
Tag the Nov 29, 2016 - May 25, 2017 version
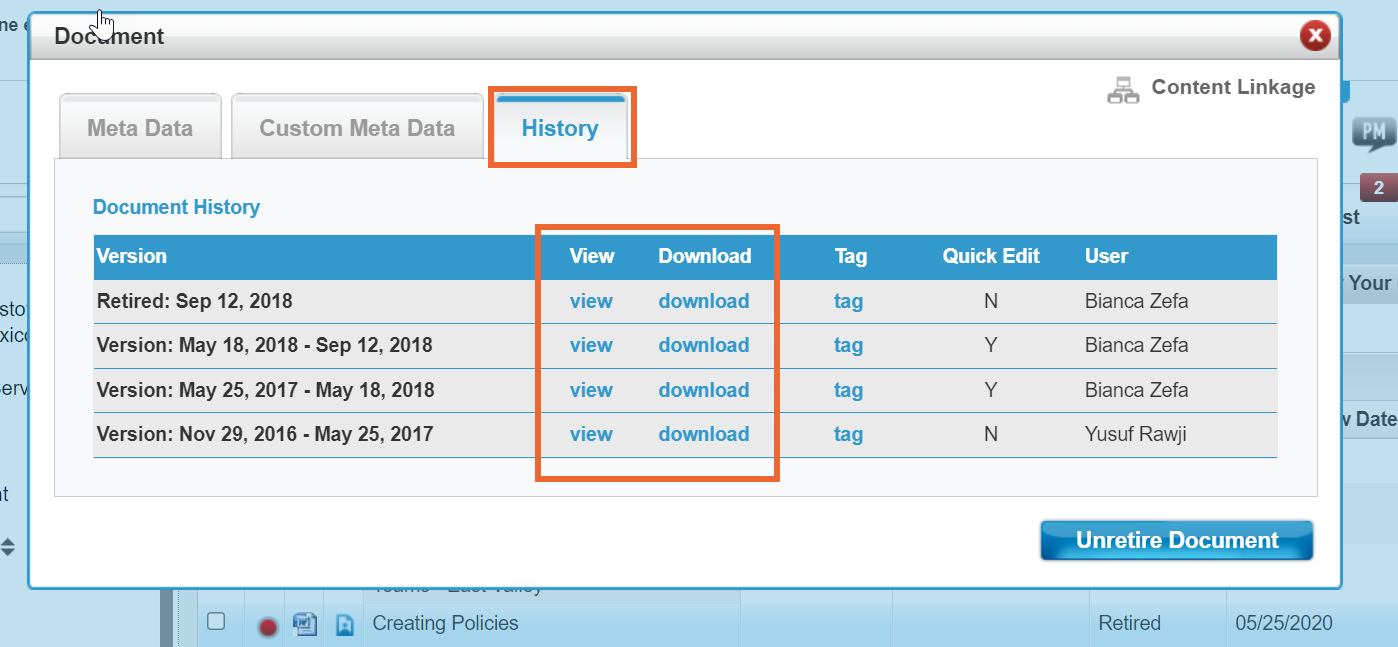[848, 434]
